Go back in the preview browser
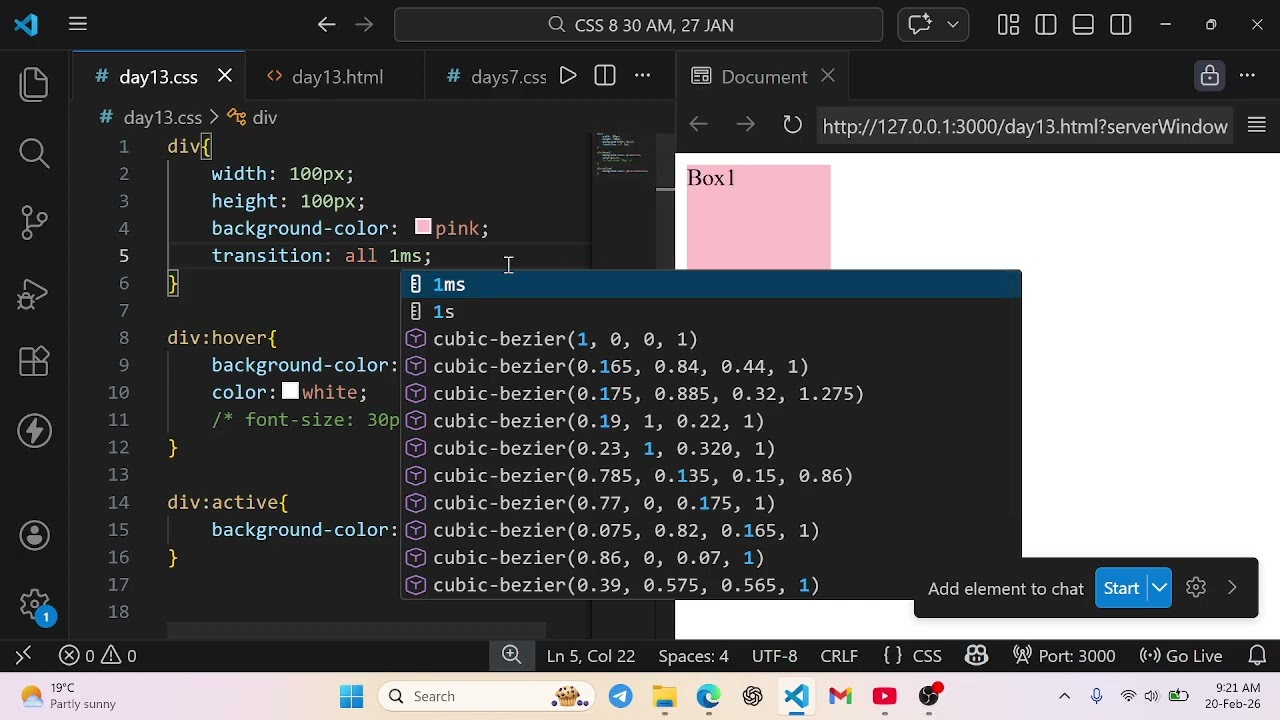 [699, 125]
